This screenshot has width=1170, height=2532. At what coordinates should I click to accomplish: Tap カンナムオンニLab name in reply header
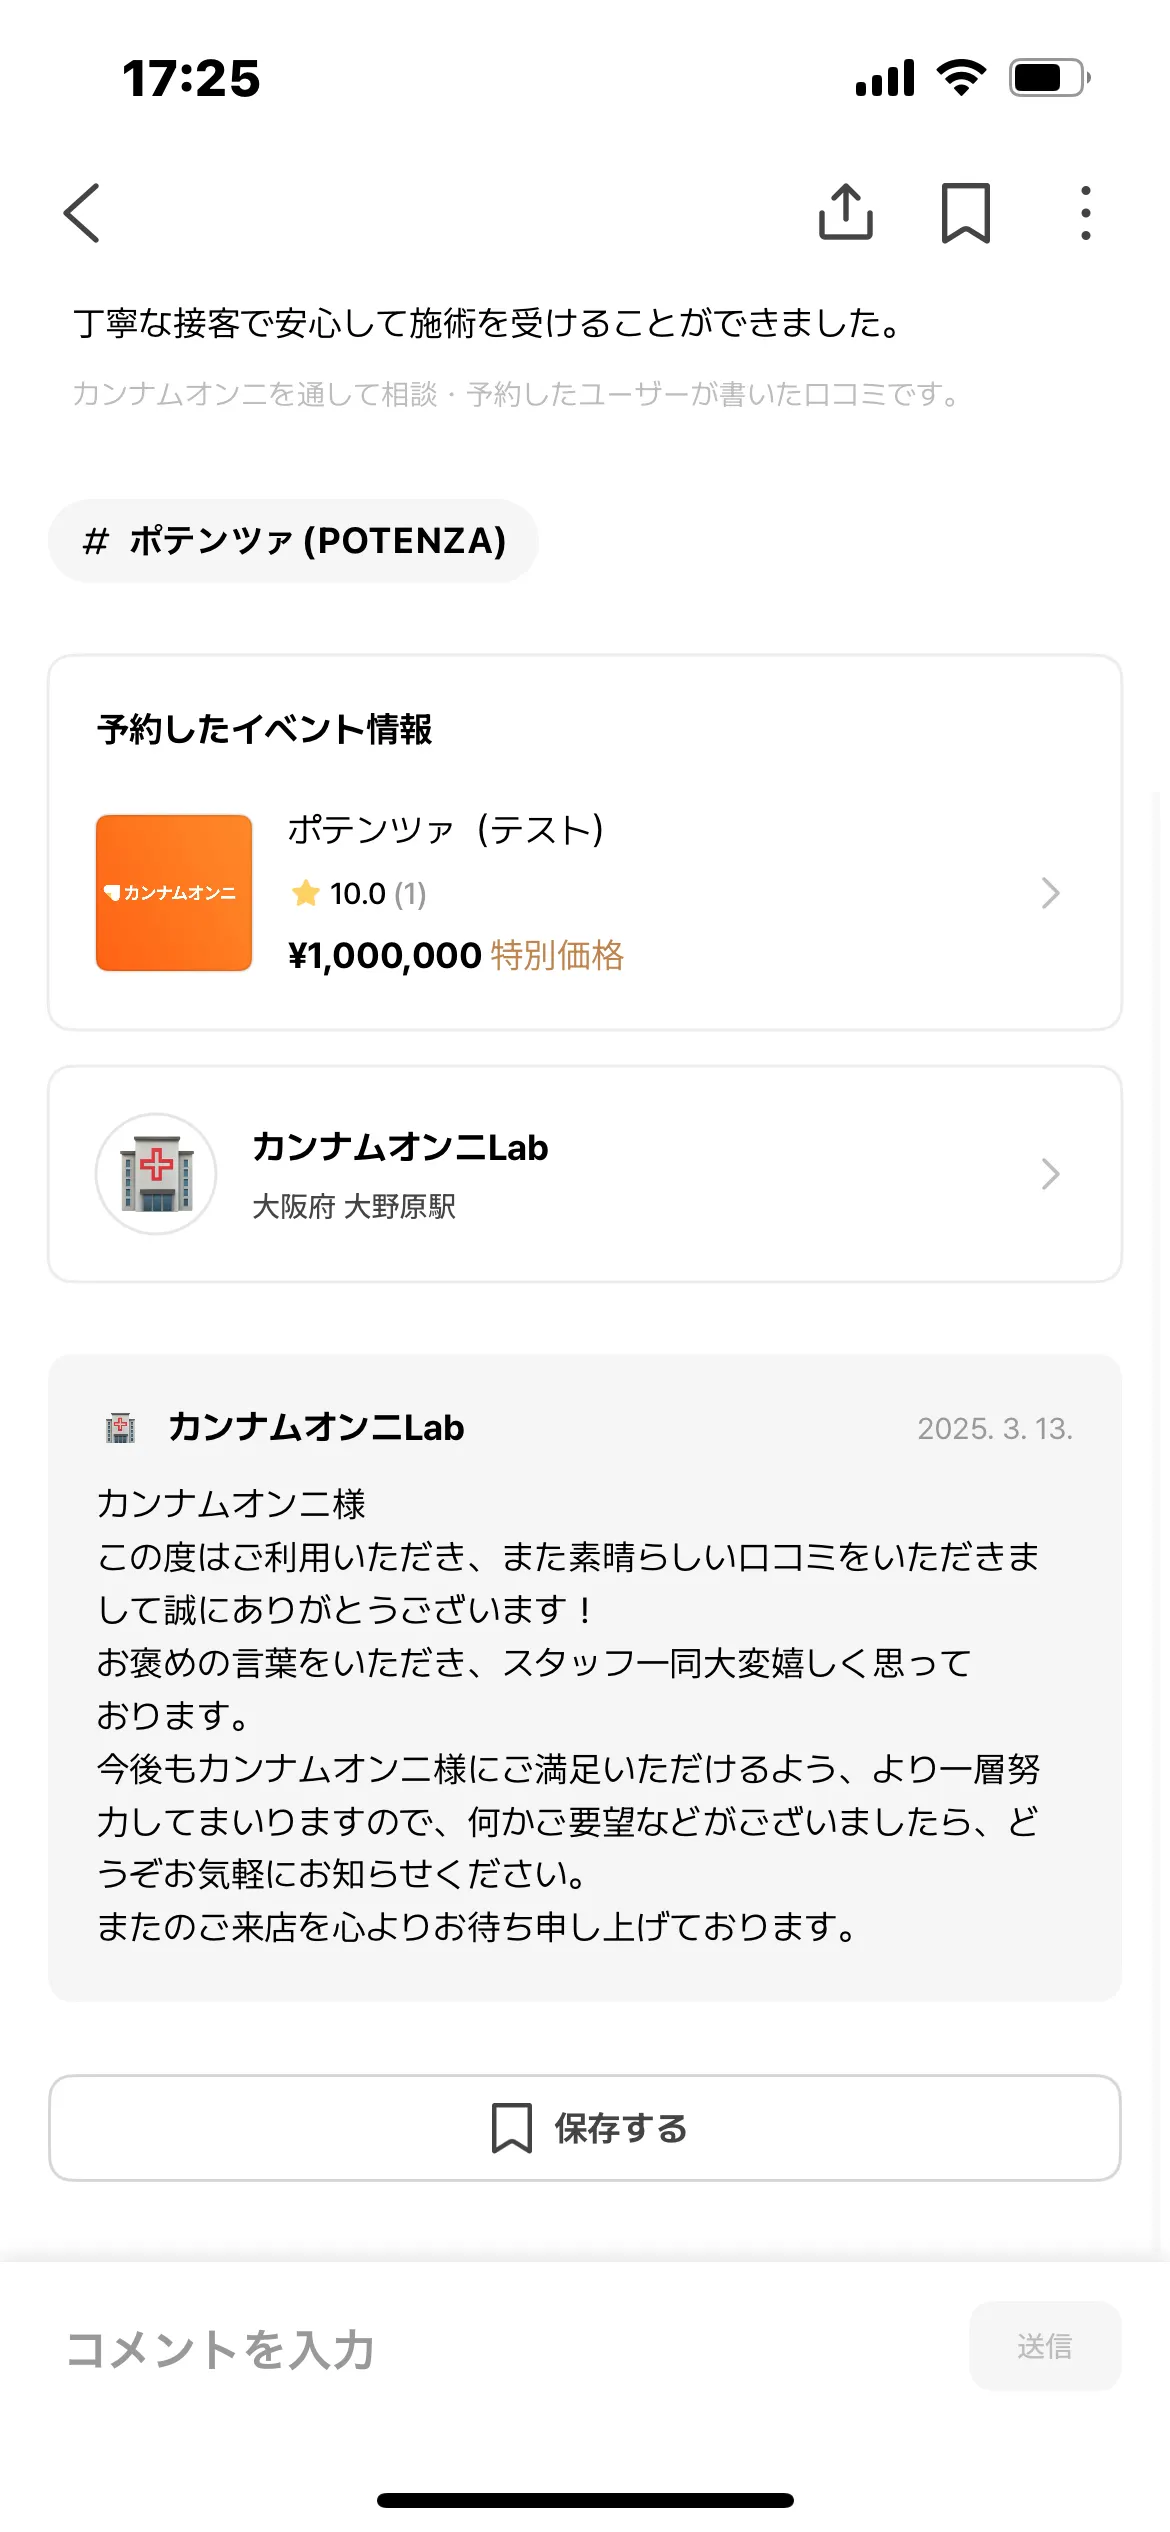tap(316, 1427)
